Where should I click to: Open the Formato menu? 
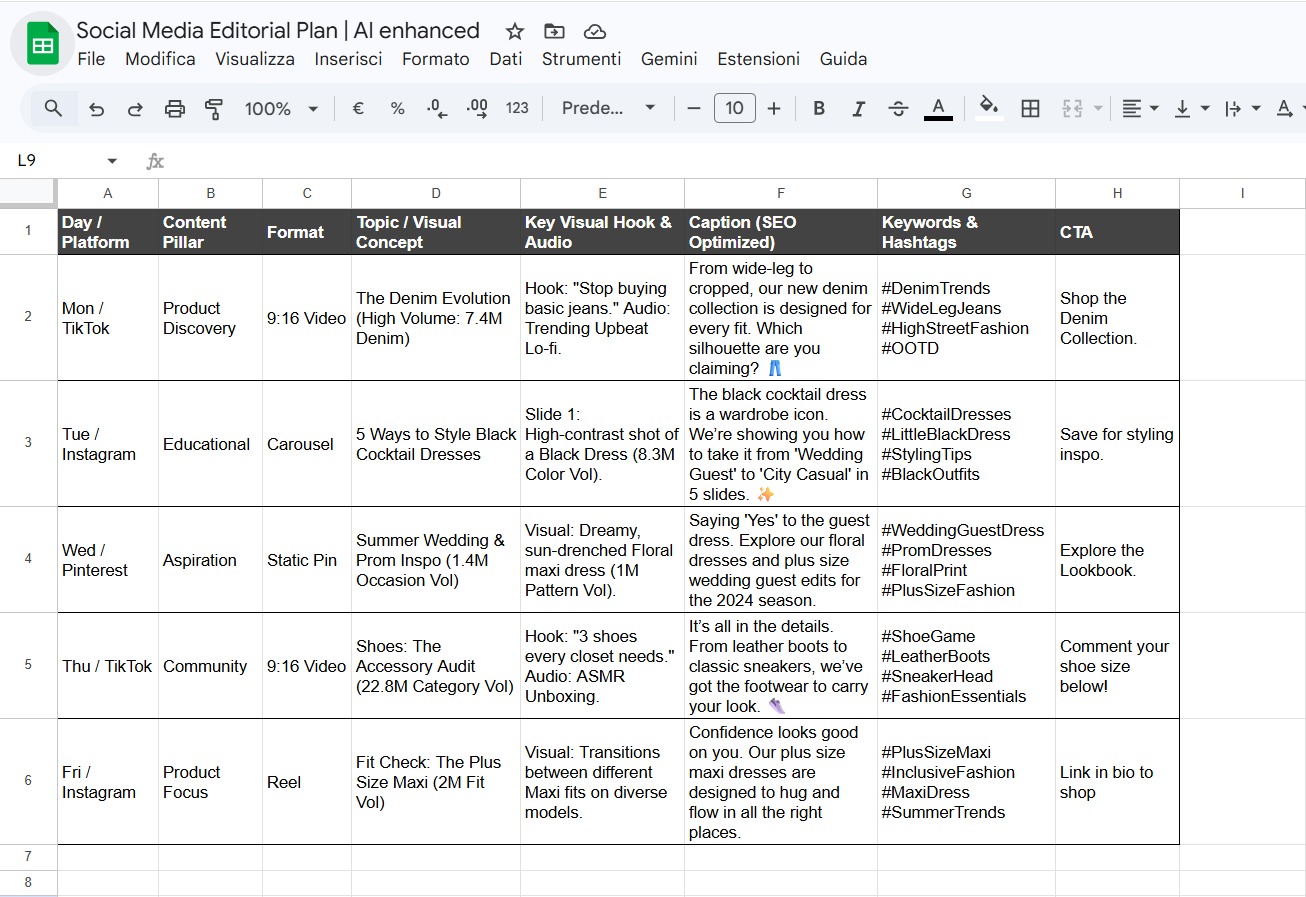436,59
